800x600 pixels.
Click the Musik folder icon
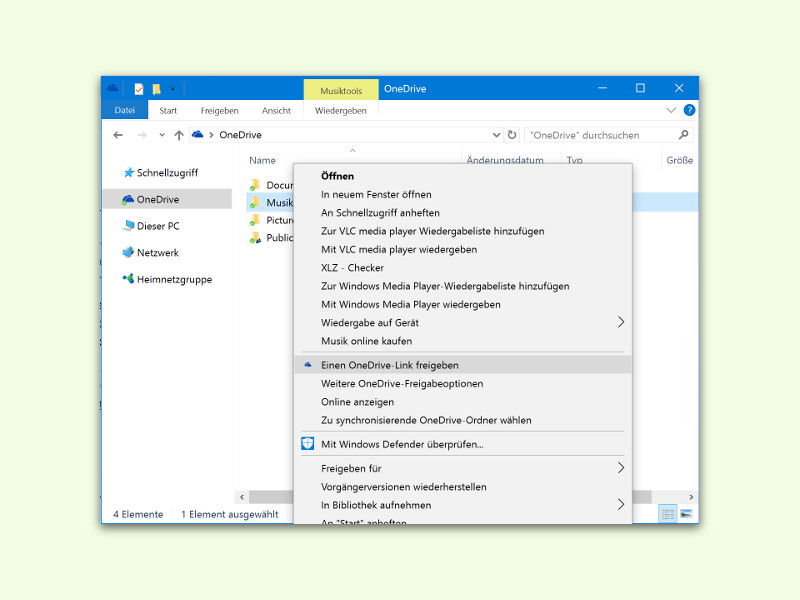pyautogui.click(x=255, y=203)
